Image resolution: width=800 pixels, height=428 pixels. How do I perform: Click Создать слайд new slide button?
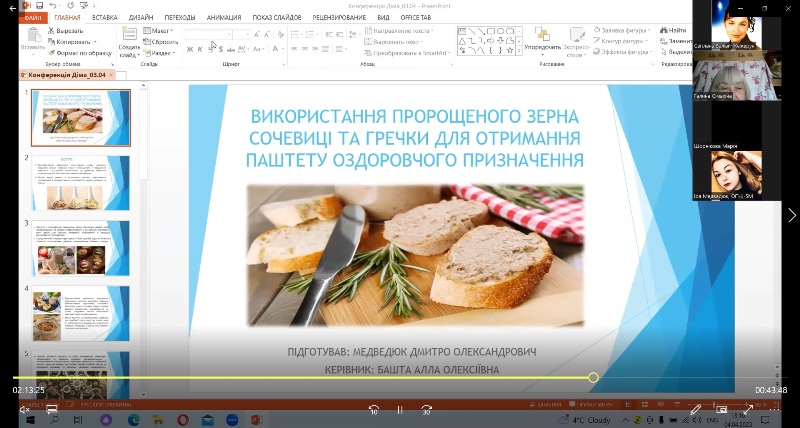point(130,42)
